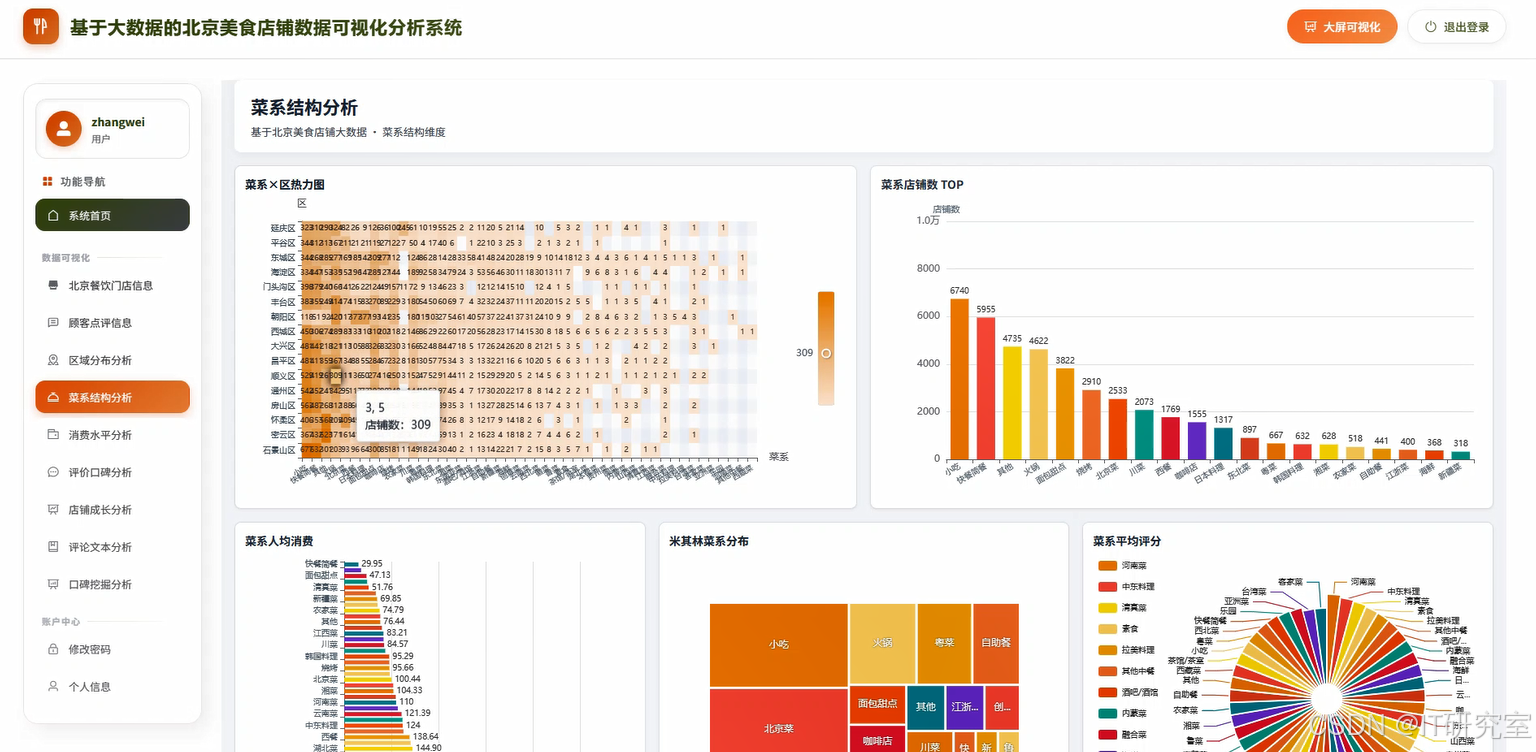Click the 咖啡店 bar labeled 1555
Viewport: 1536px width, 752px height.
click(x=1197, y=441)
